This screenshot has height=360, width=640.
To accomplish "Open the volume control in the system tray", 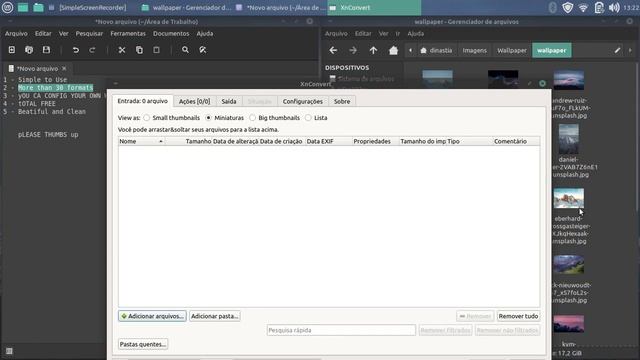I will click(614, 7).
